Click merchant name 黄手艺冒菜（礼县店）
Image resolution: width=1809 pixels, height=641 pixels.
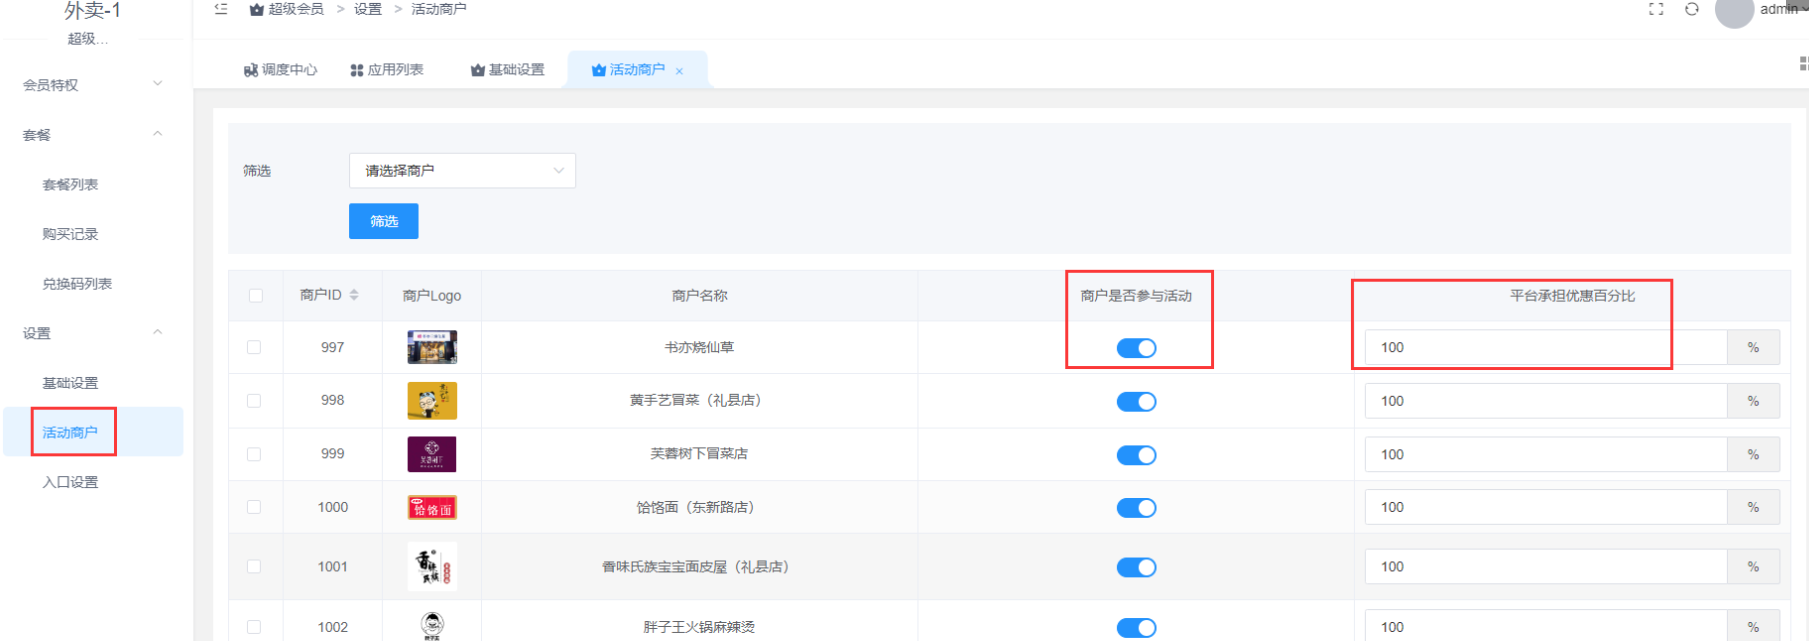pos(699,400)
